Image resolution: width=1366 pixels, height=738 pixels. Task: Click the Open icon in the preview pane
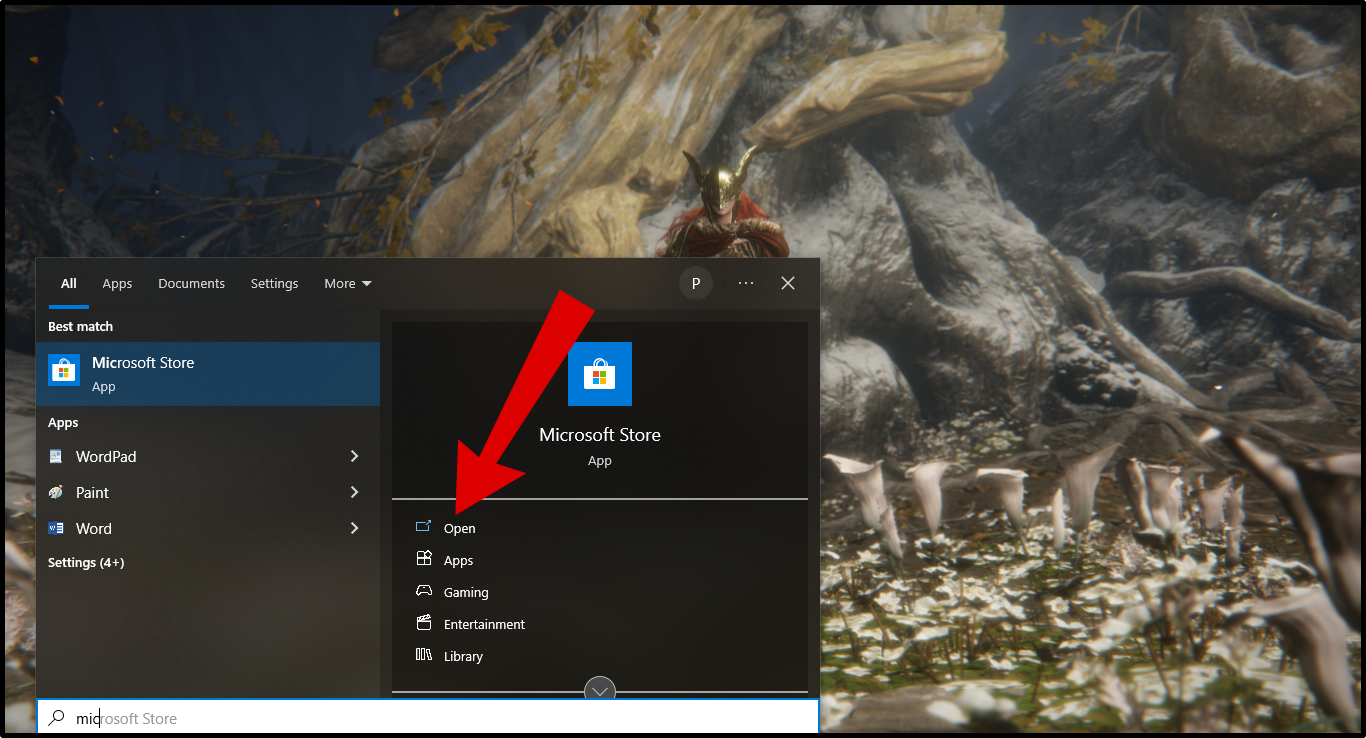tap(424, 527)
